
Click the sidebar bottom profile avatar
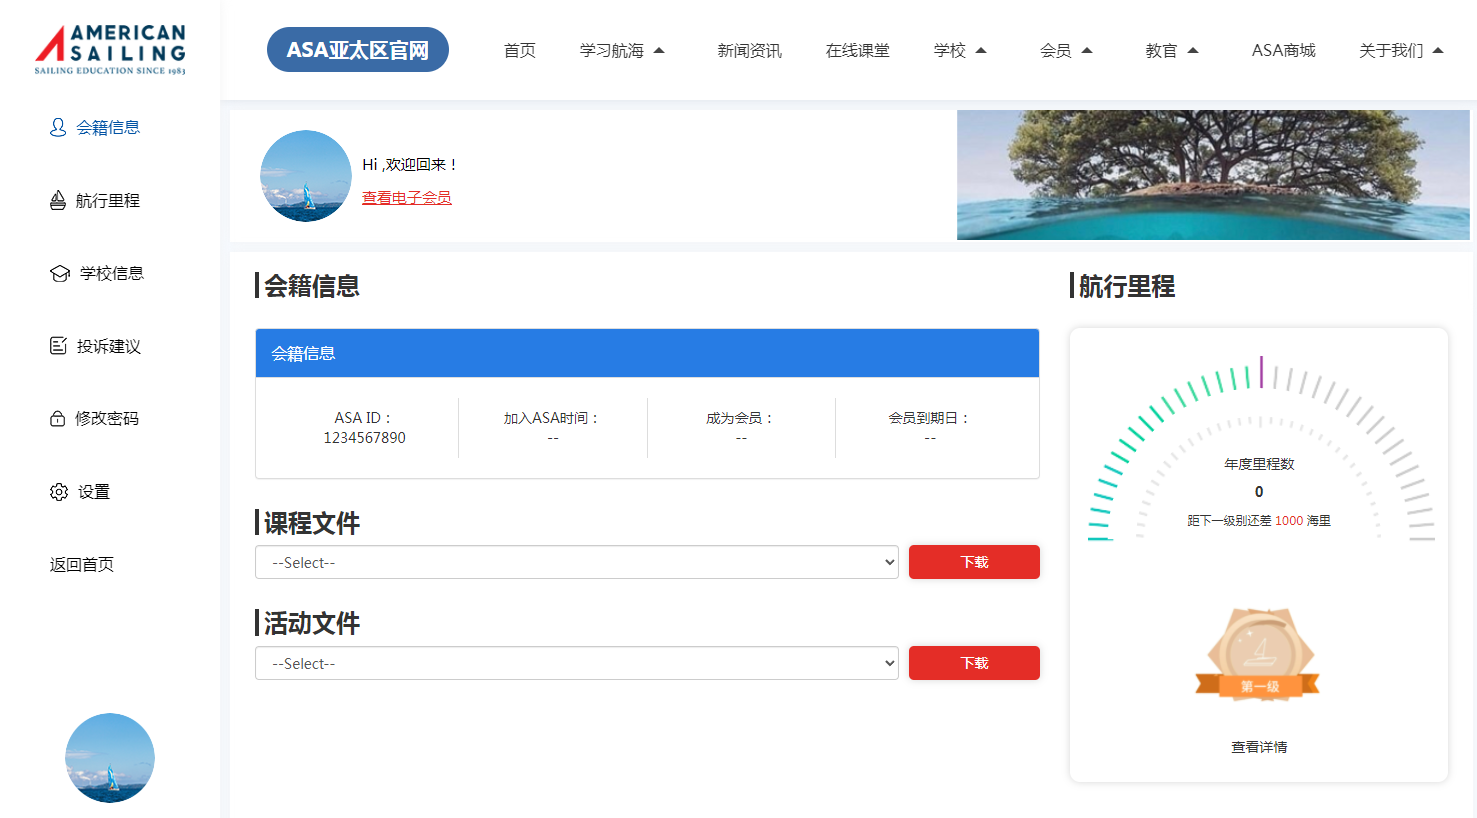coord(110,758)
